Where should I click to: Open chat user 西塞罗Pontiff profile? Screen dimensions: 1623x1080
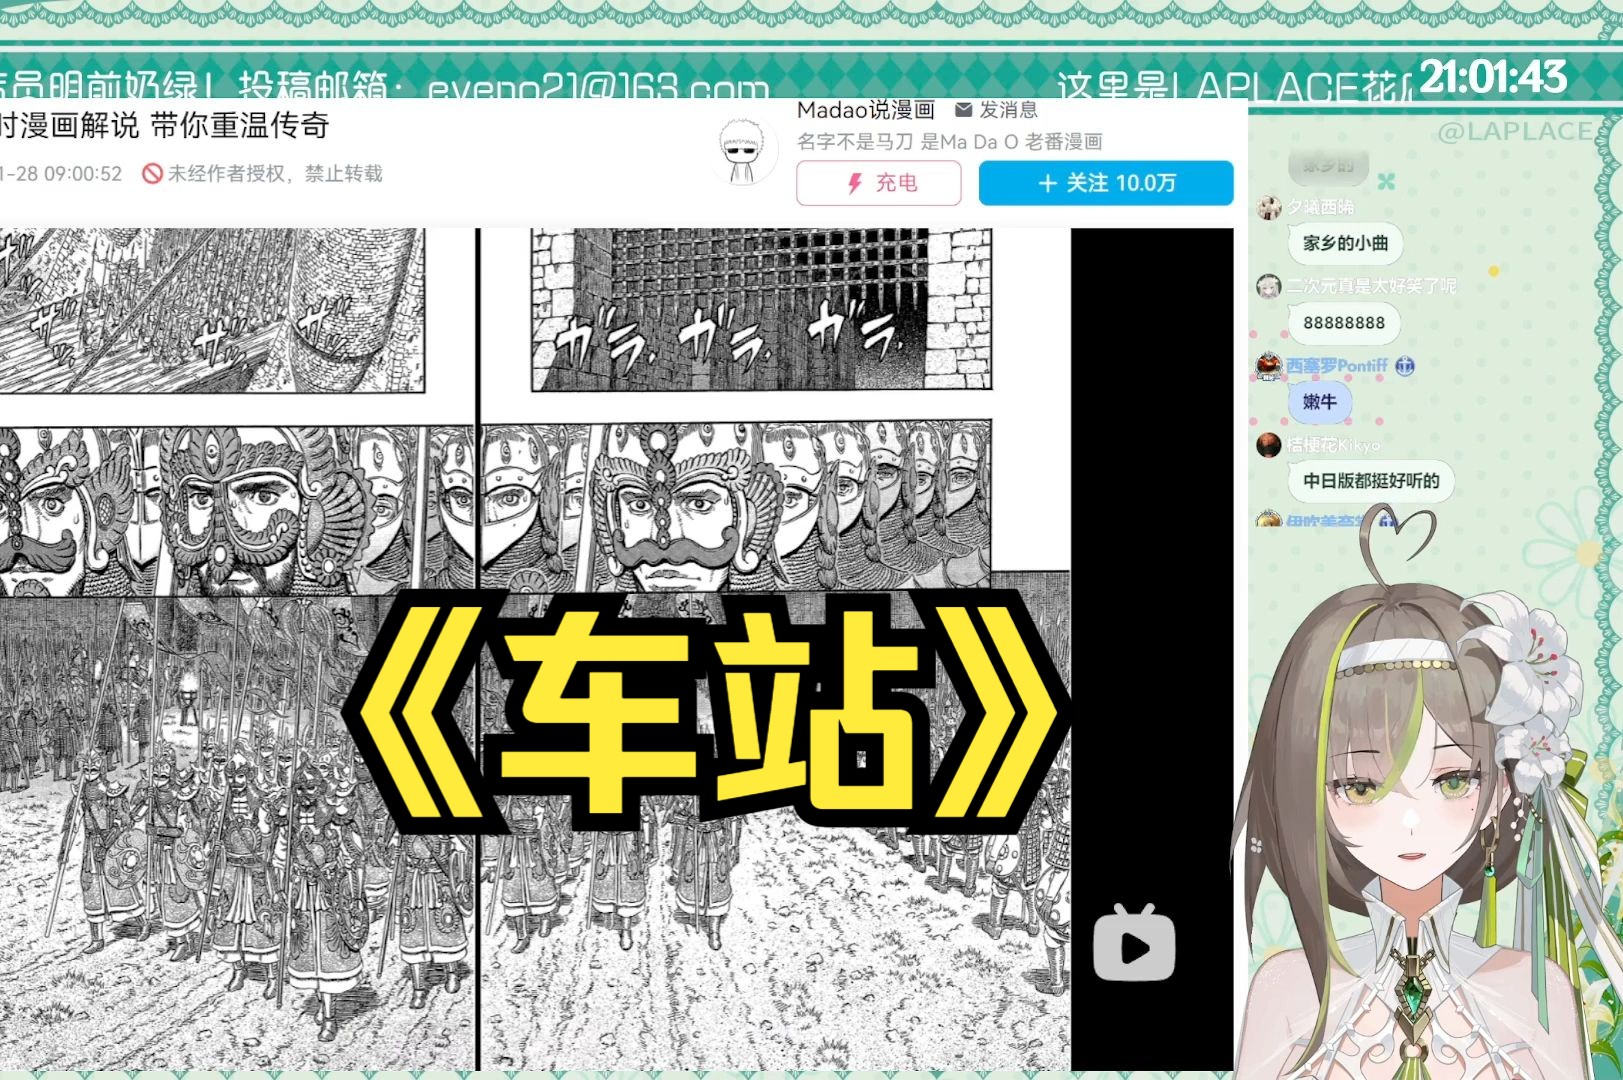(1336, 366)
